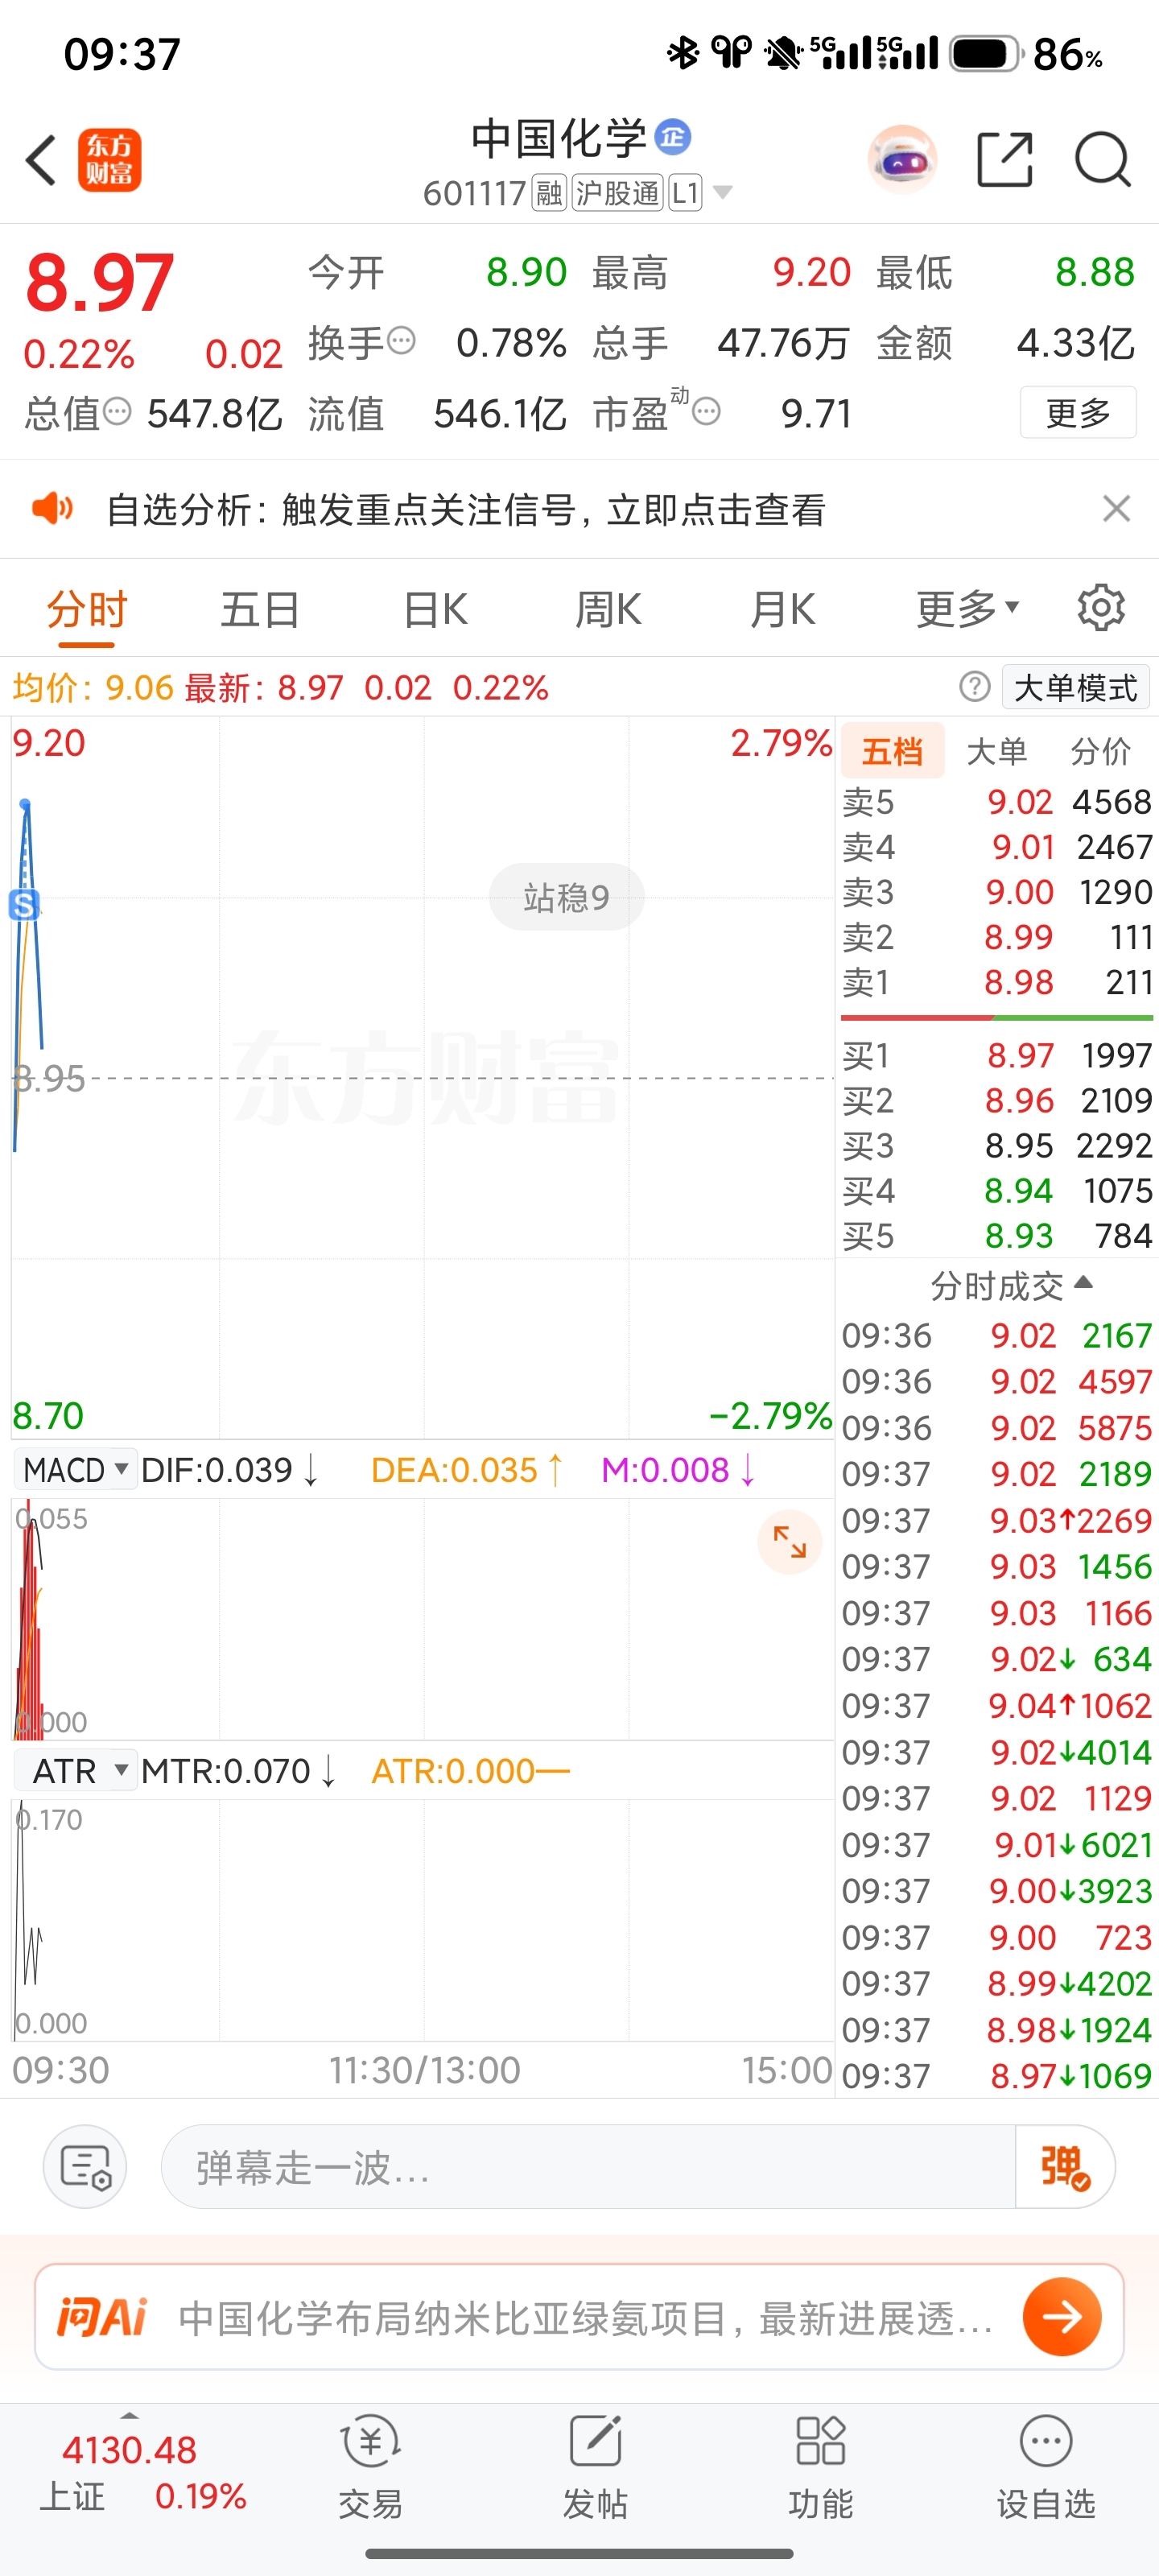Viewport: 1159px width, 2576px height.
Task: Tap the 问AI logo
Action: click(102, 2317)
